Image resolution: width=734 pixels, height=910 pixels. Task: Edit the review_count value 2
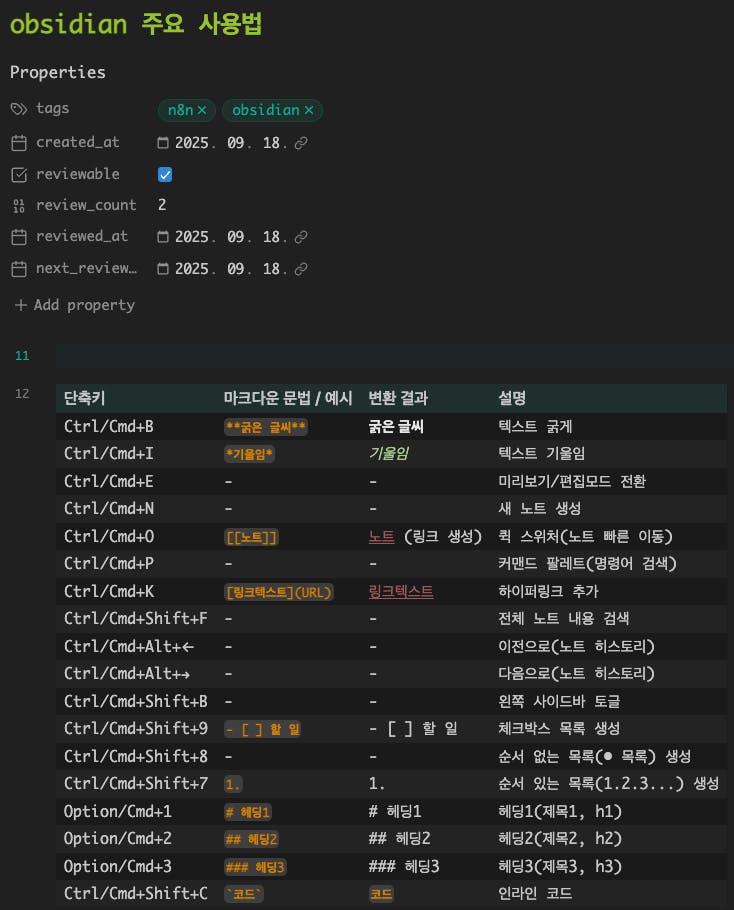[162, 204]
